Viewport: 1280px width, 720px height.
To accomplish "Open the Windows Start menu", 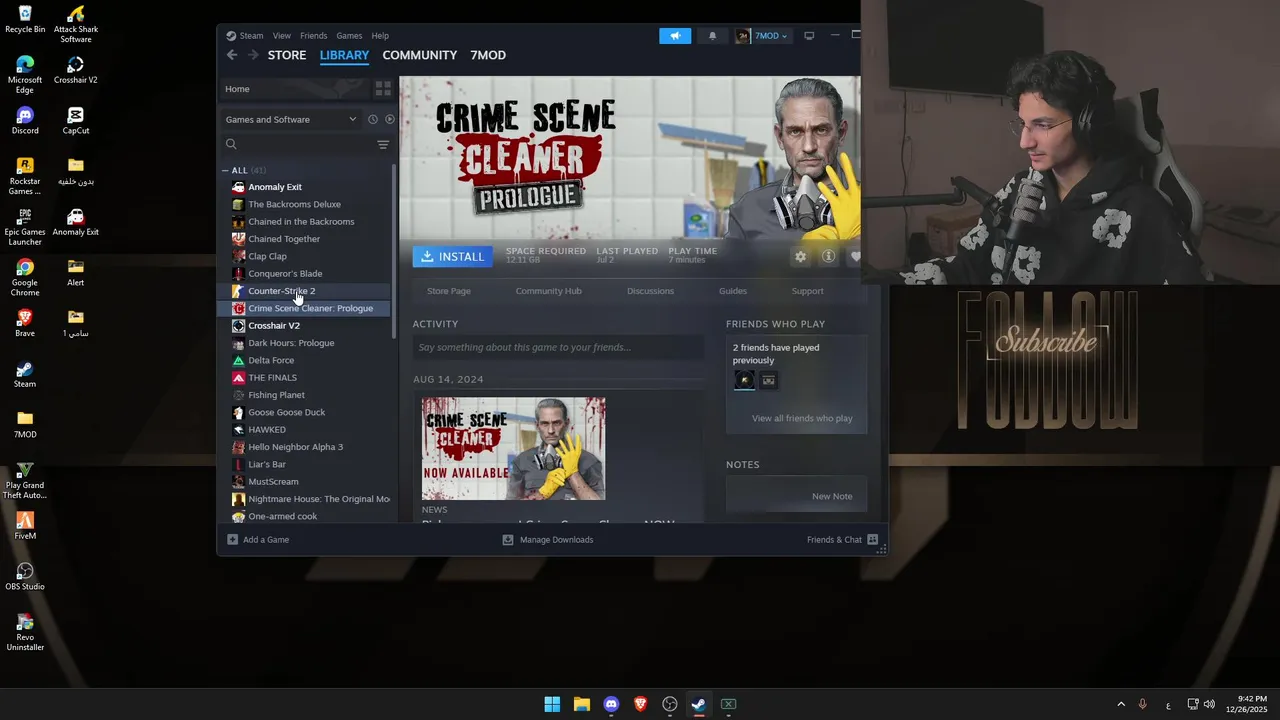I will [552, 704].
